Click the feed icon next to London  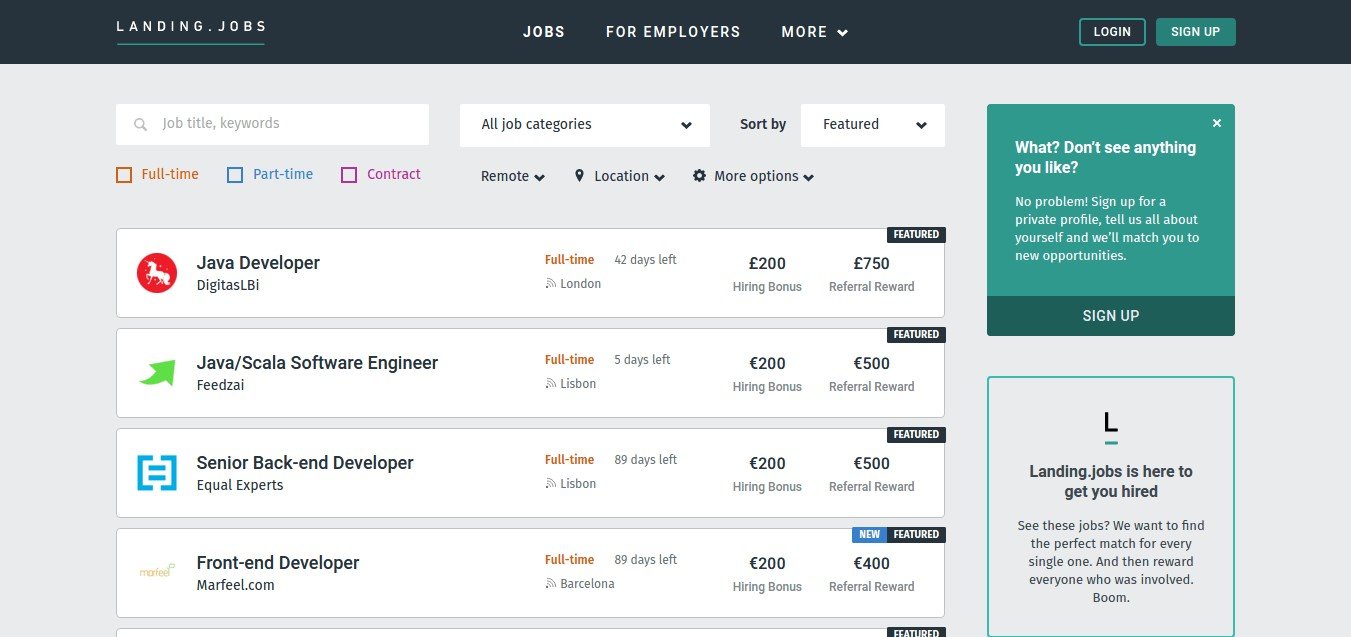pos(550,284)
